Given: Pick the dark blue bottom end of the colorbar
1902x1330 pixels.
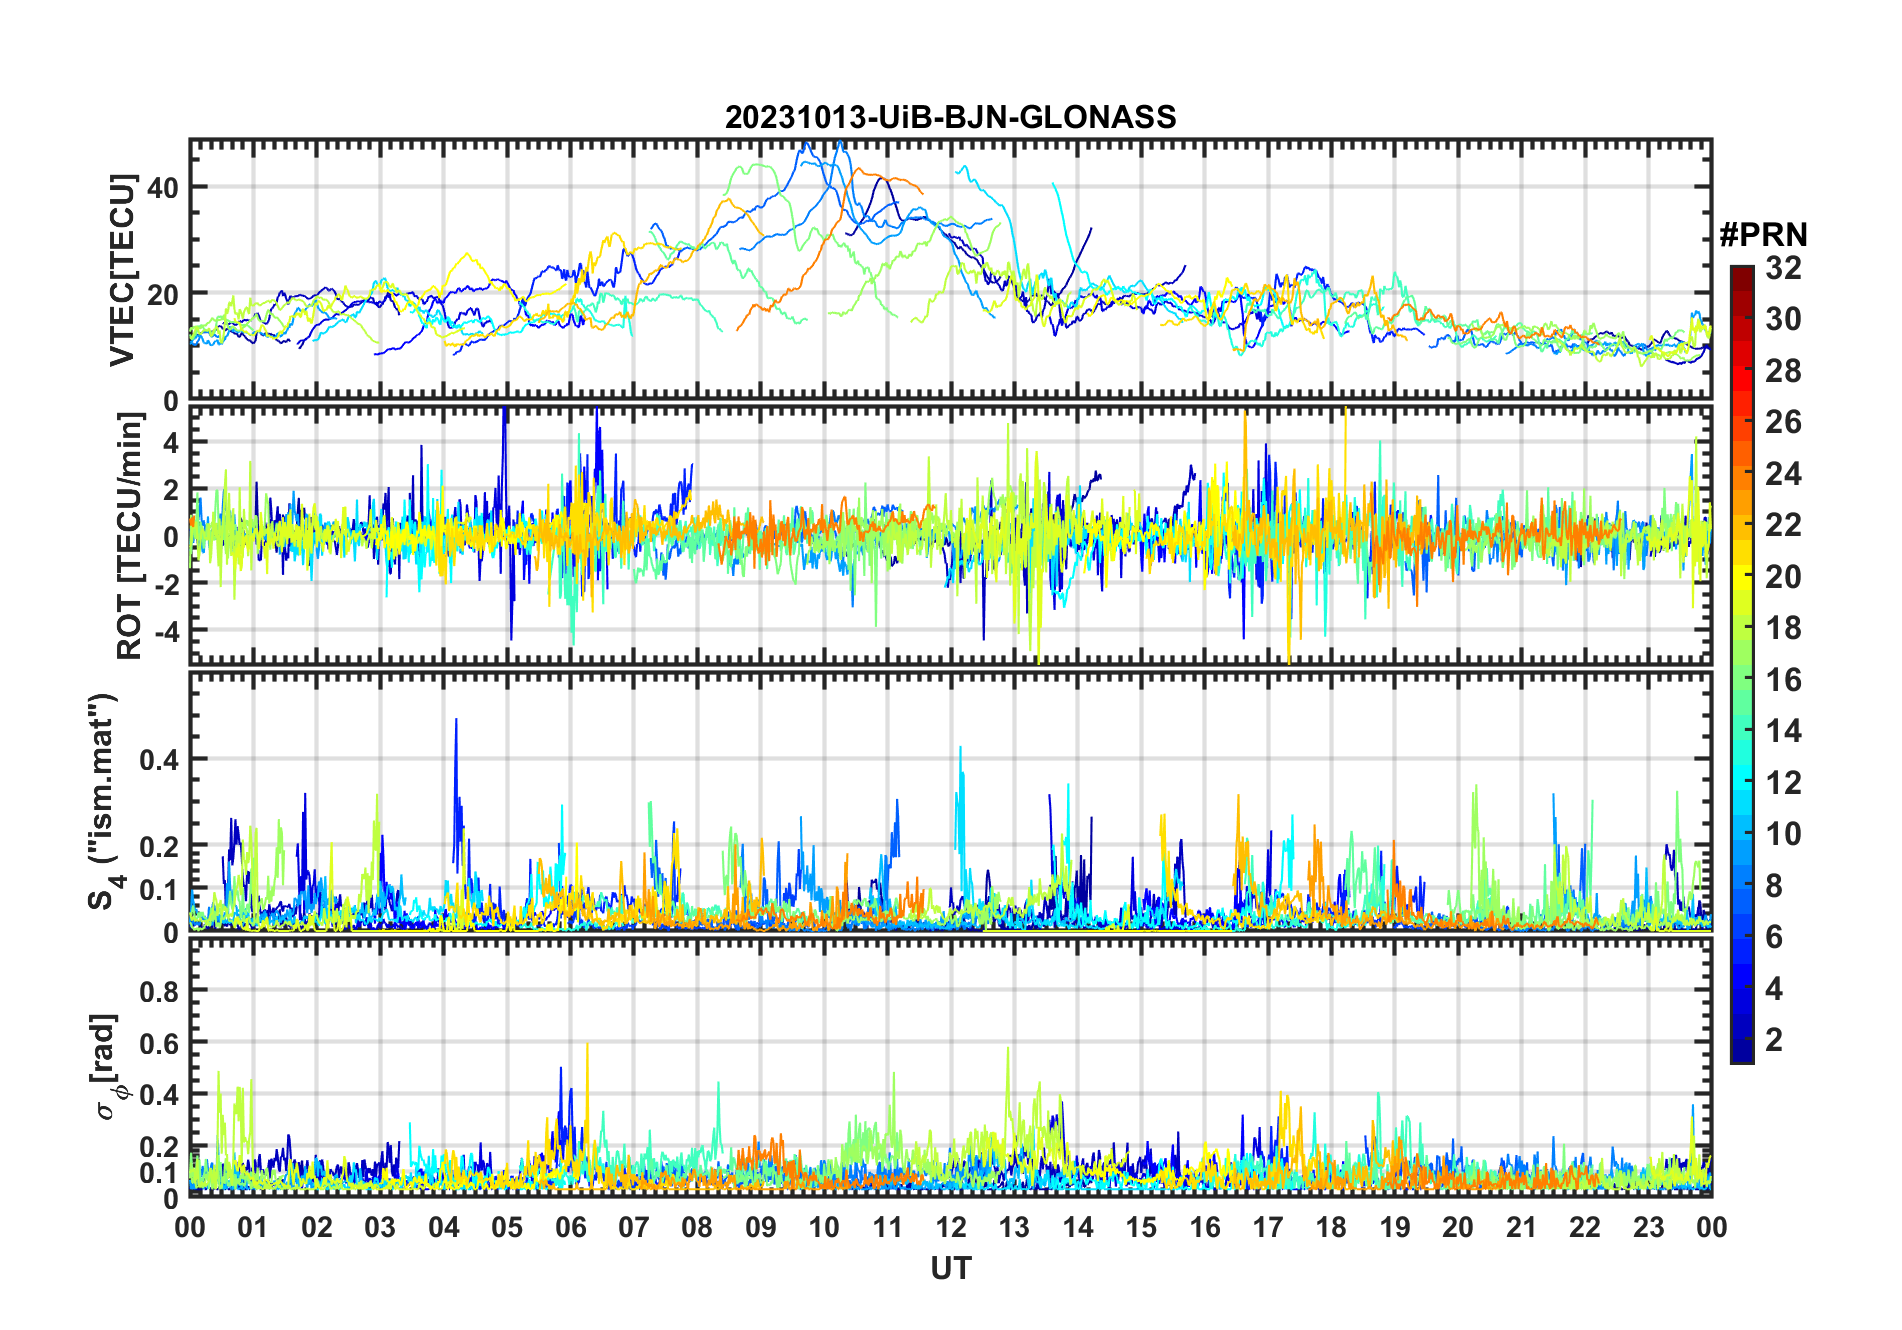Looking at the screenshot, I should coord(1742,1053).
